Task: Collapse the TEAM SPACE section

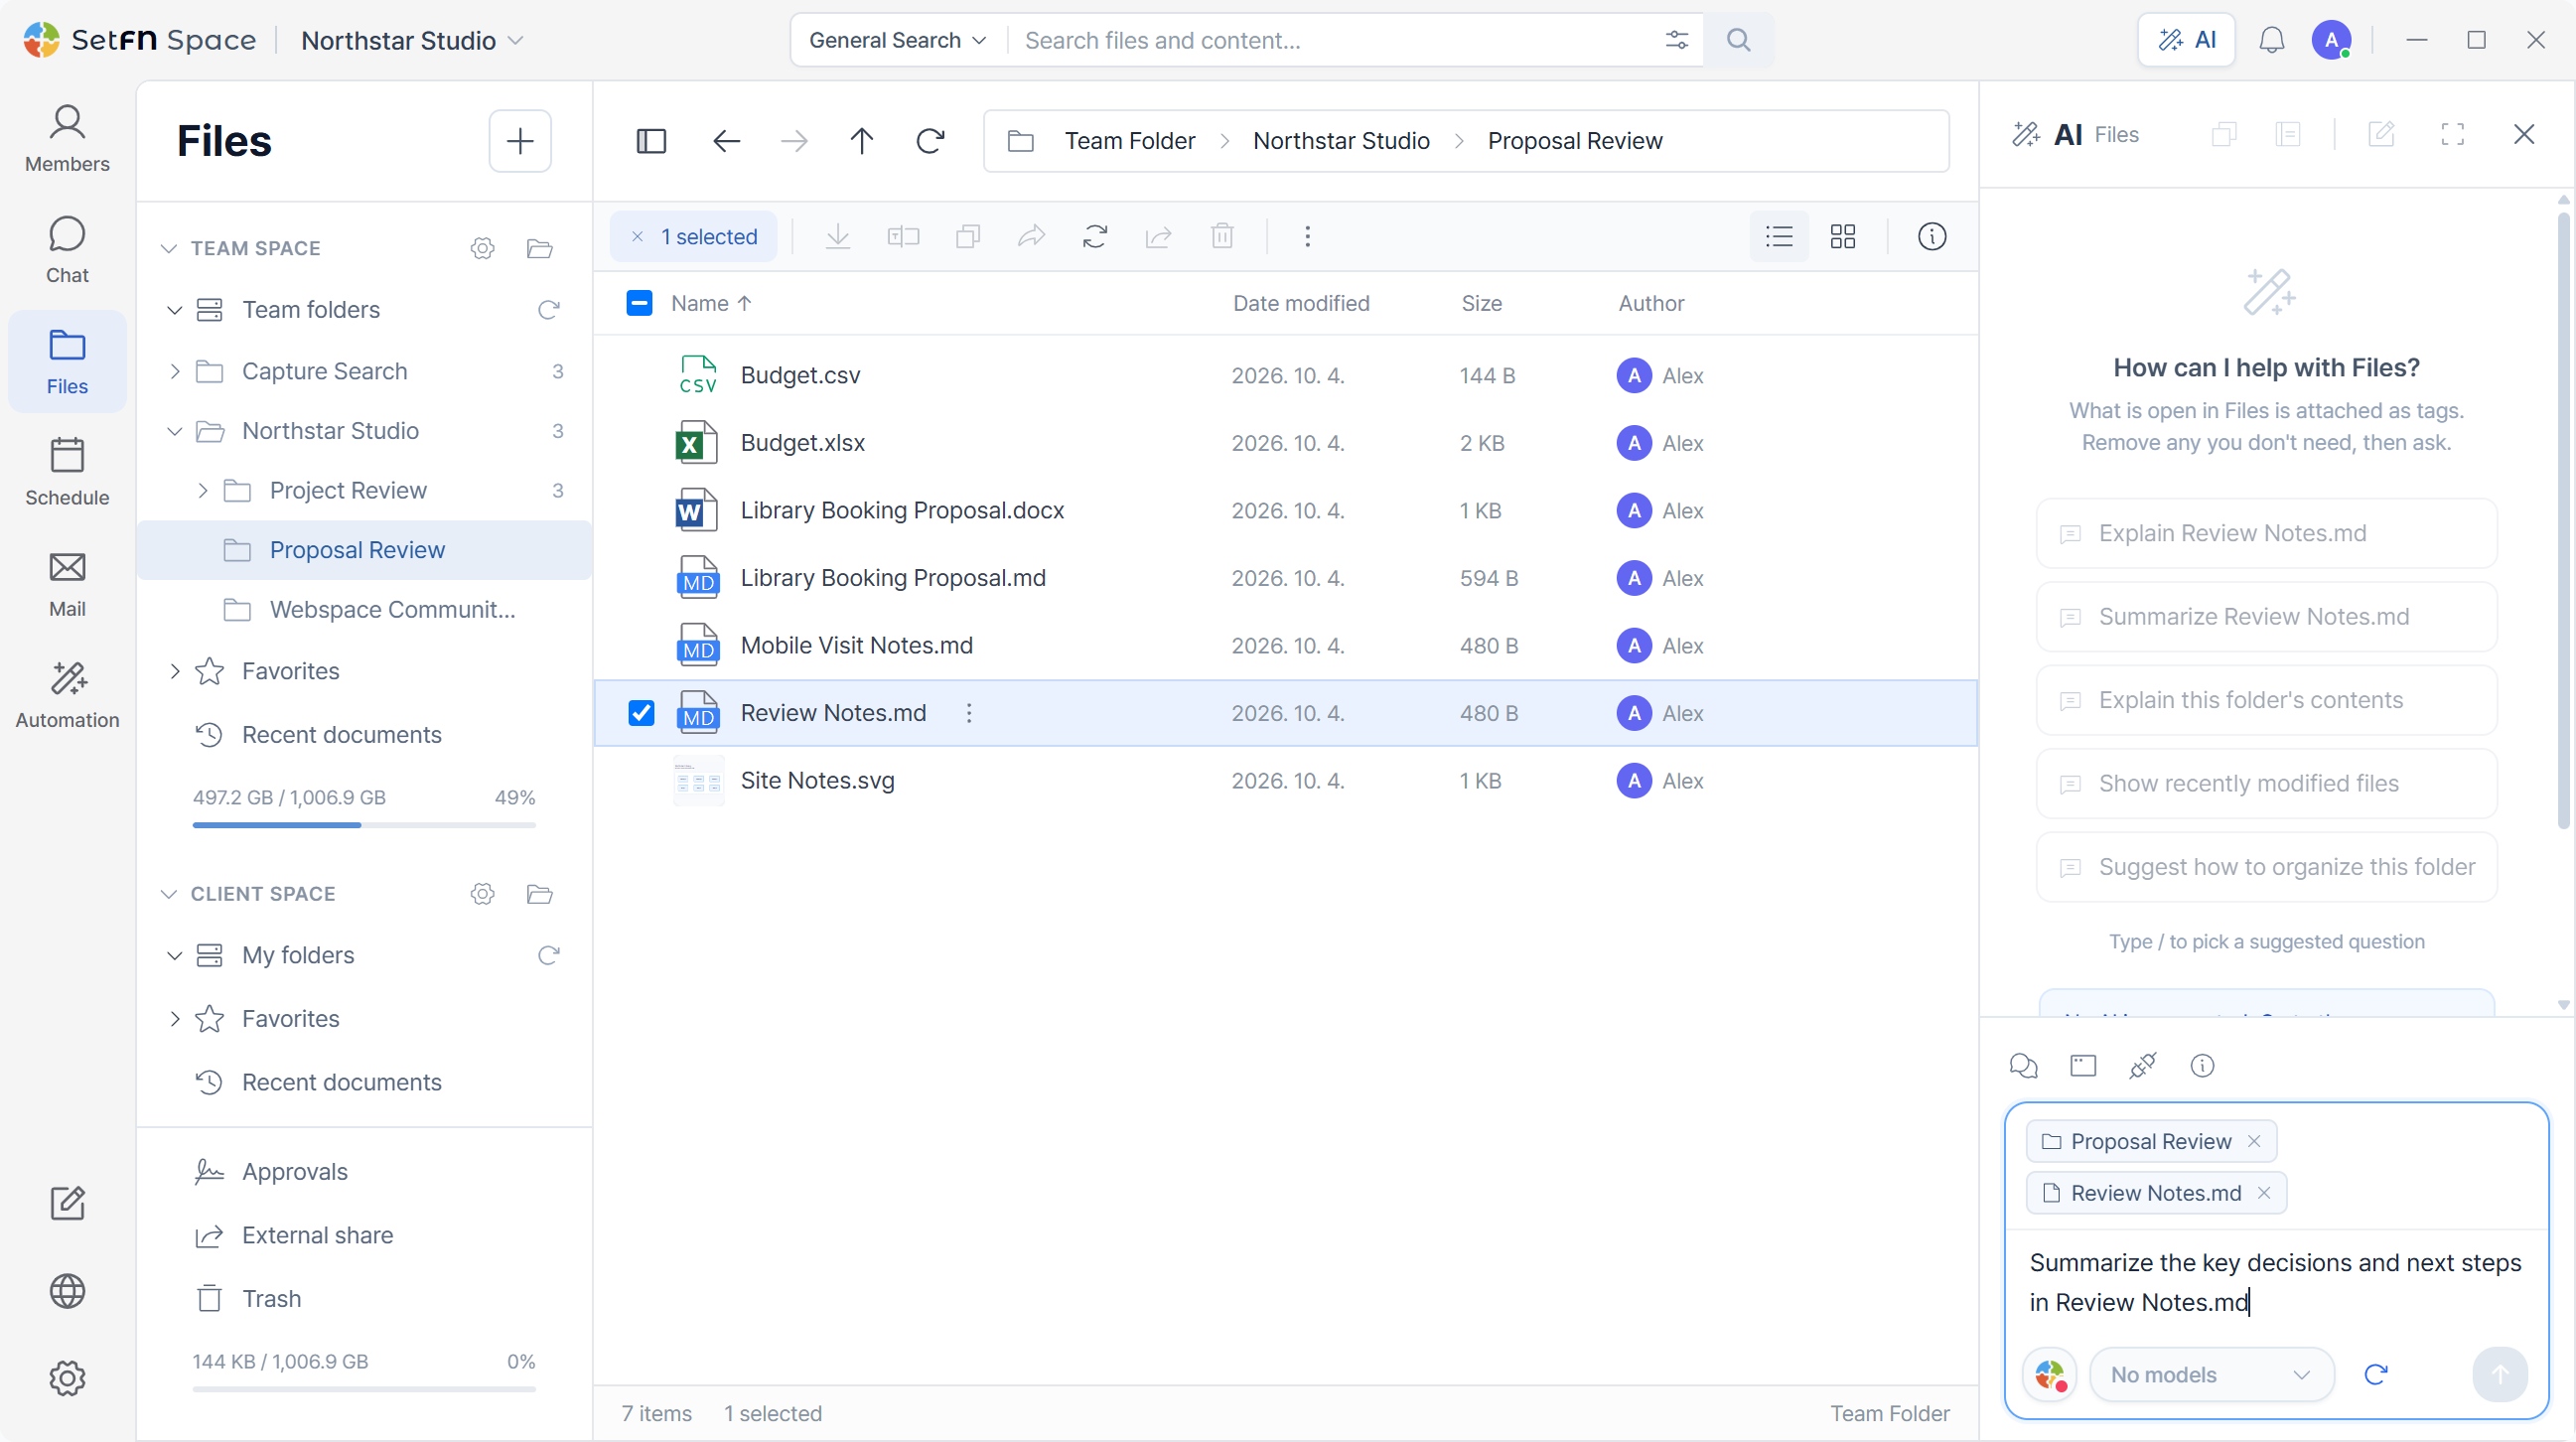Action: coord(169,248)
